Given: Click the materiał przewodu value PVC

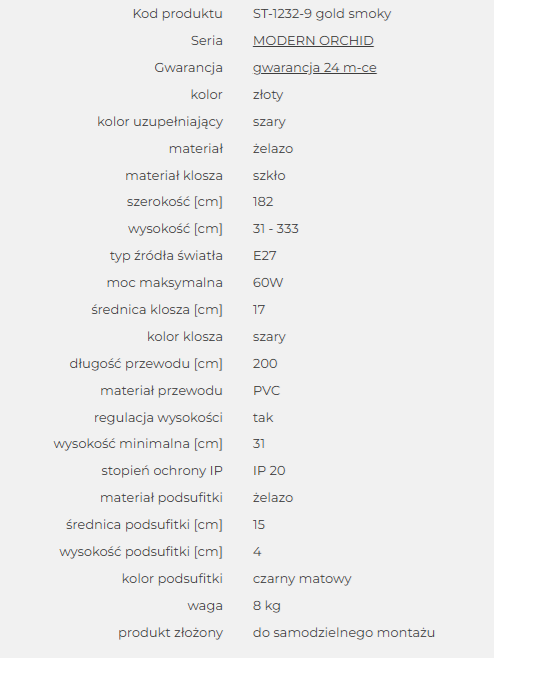Looking at the screenshot, I should pyautogui.click(x=266, y=391).
